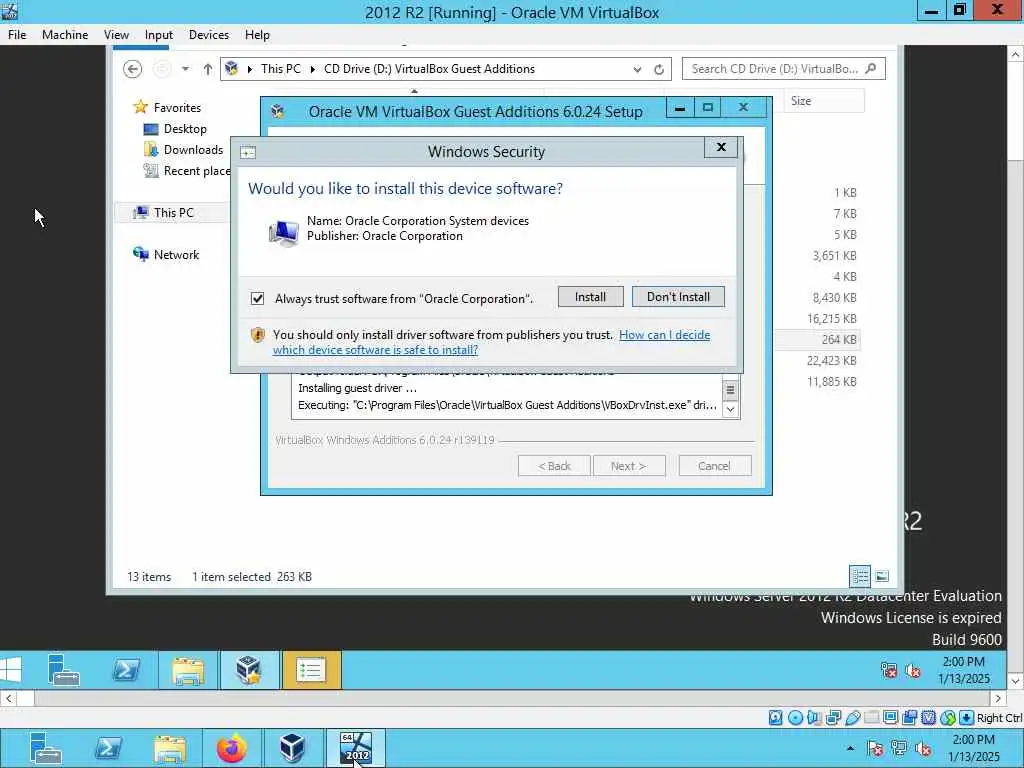Click the VirtualBox audio status icon

tap(814, 718)
